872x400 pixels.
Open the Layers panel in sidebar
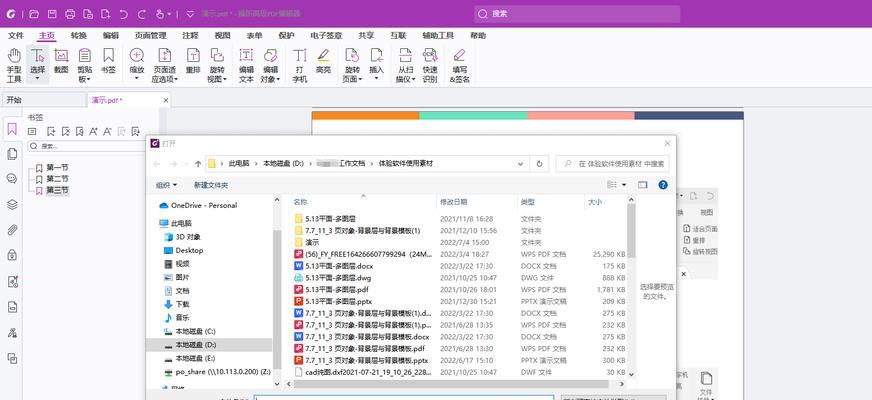pyautogui.click(x=12, y=204)
